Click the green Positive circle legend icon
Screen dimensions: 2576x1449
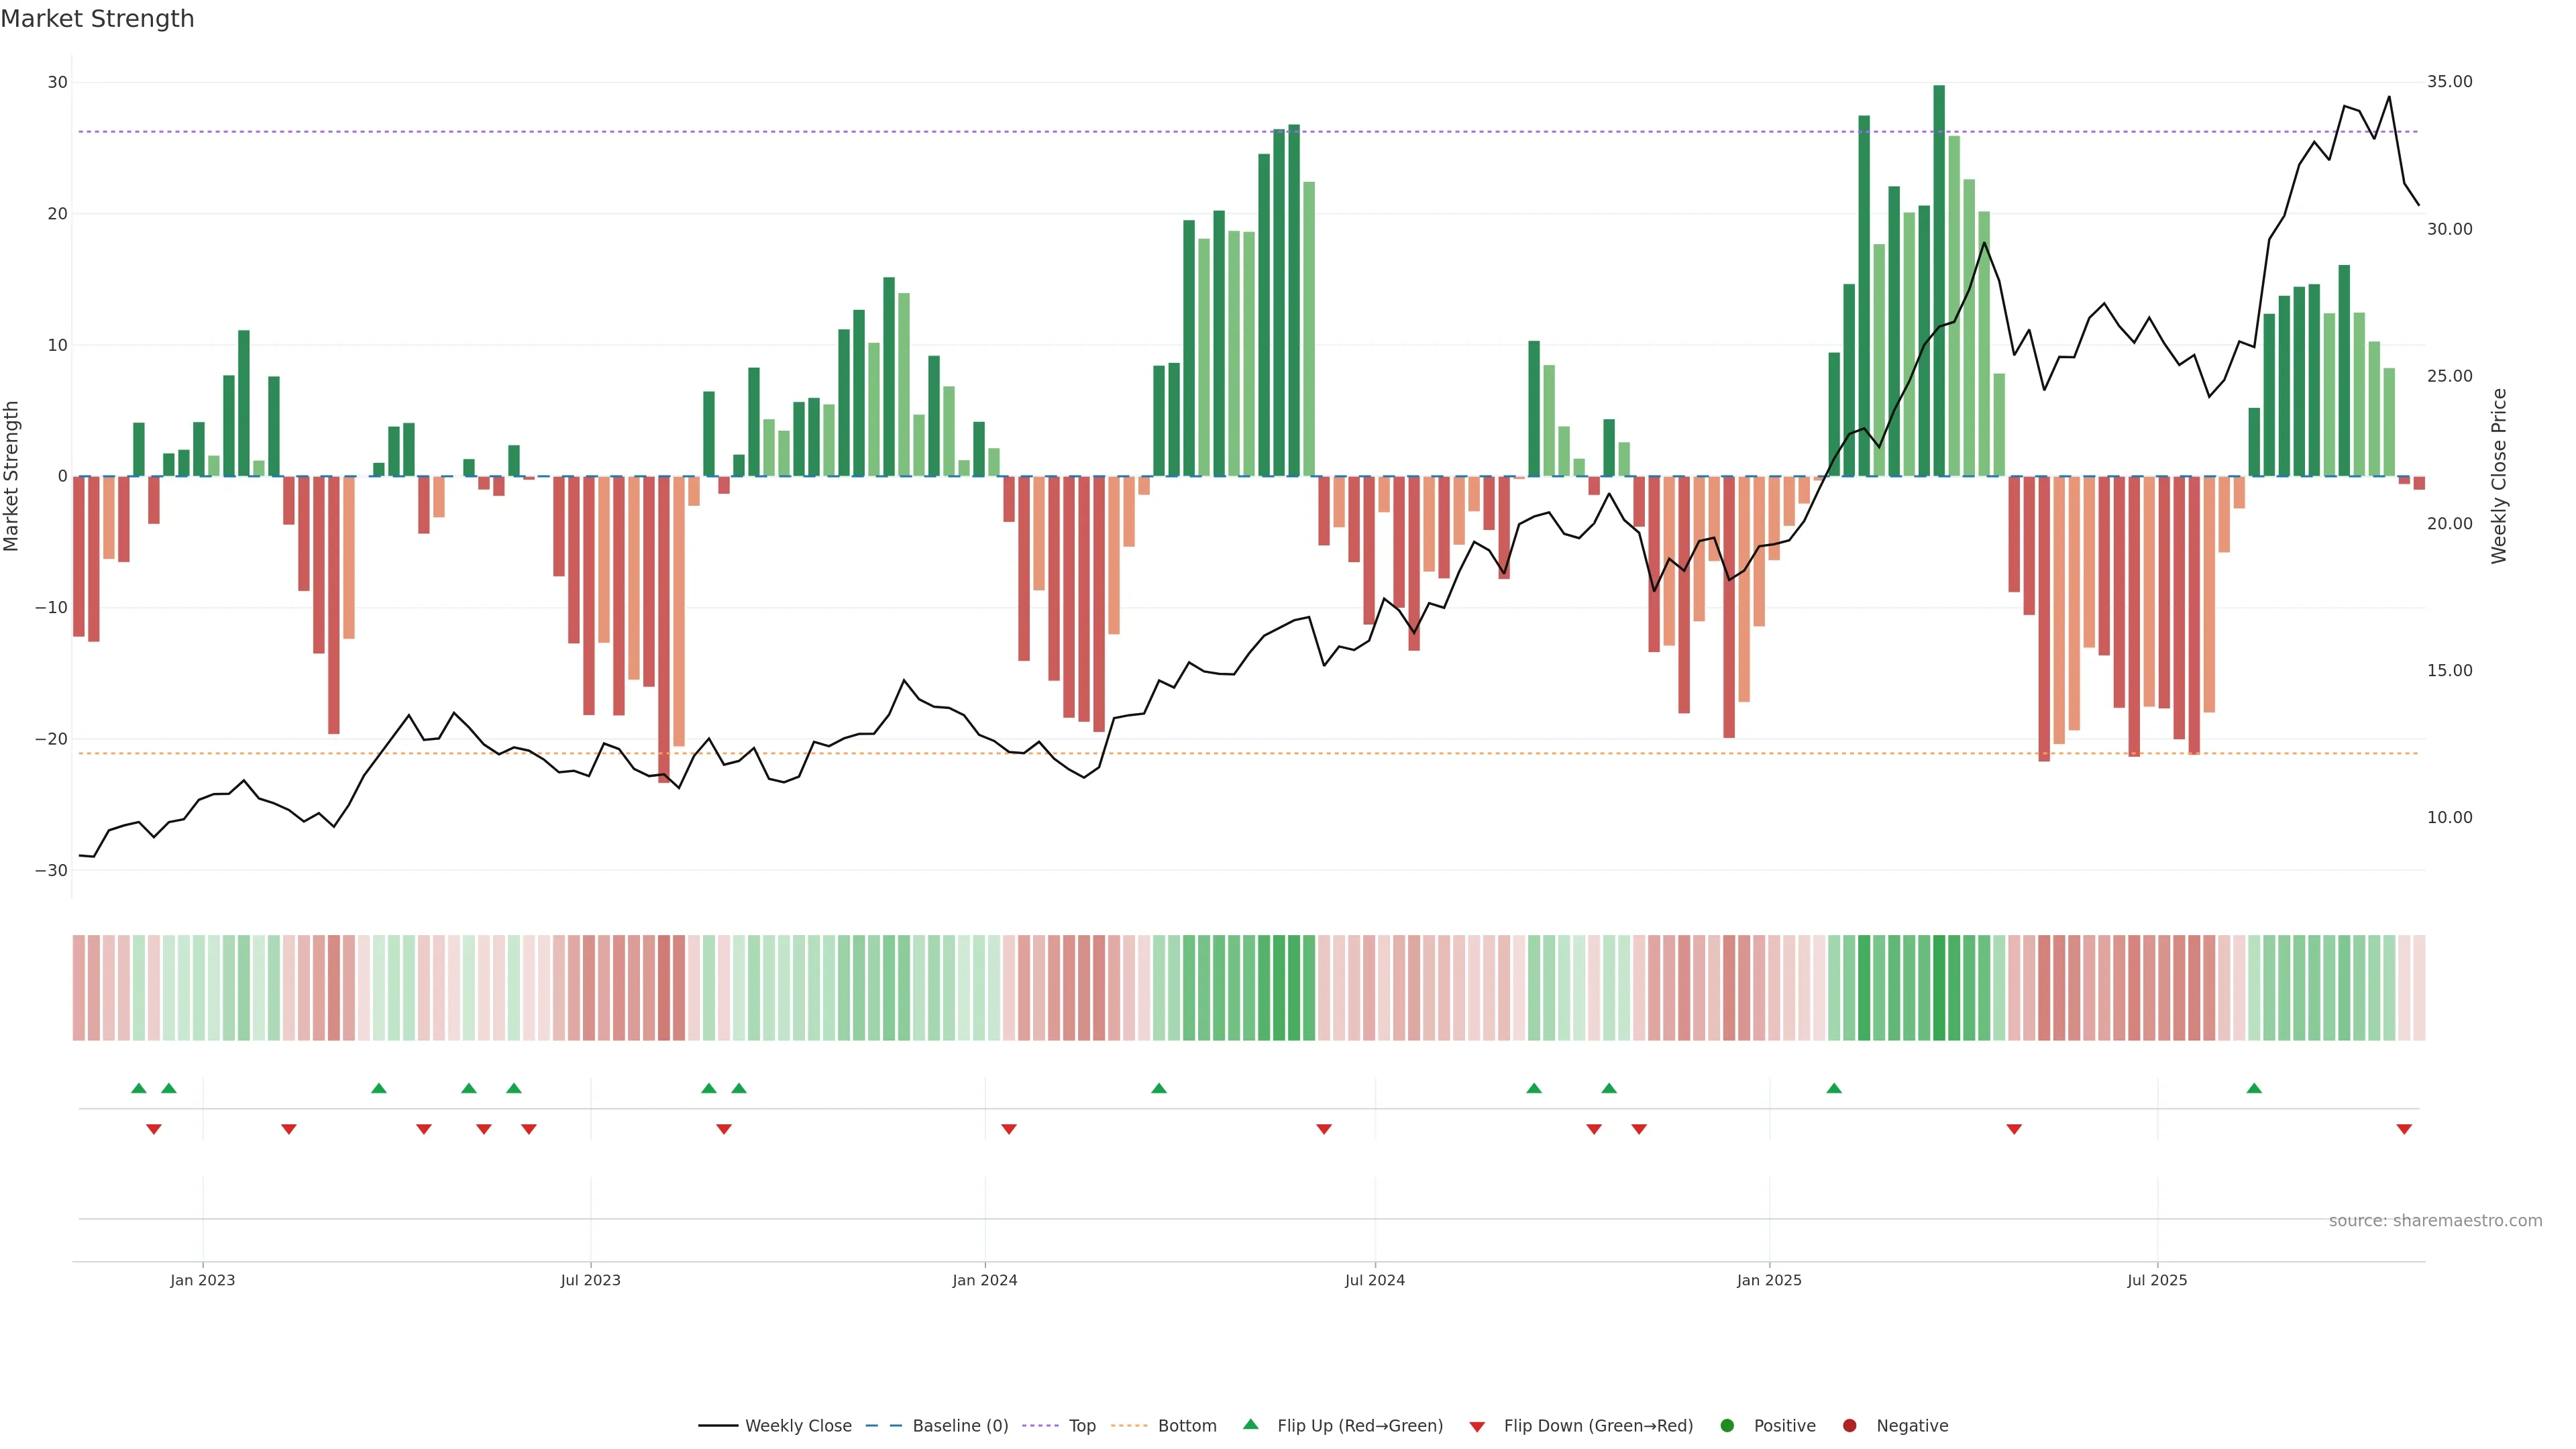[x=1727, y=1425]
